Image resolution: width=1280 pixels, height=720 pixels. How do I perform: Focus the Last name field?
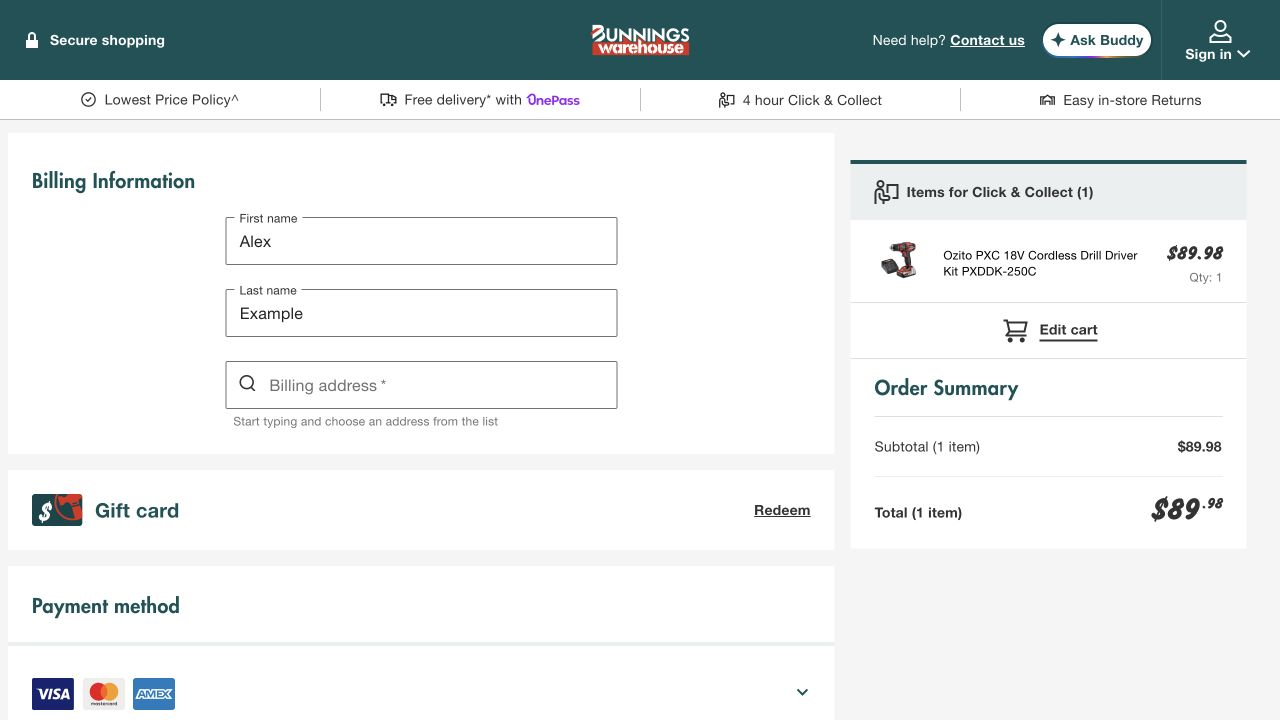pos(421,313)
